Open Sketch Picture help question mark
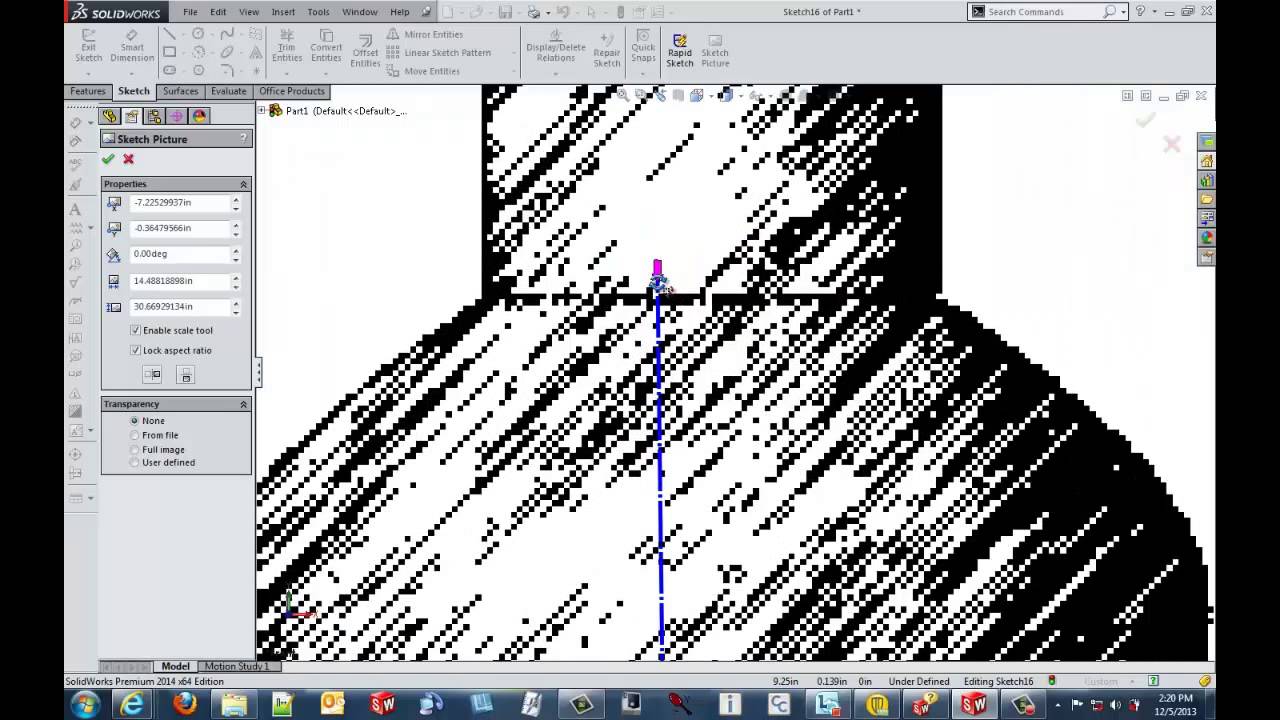 [x=243, y=139]
